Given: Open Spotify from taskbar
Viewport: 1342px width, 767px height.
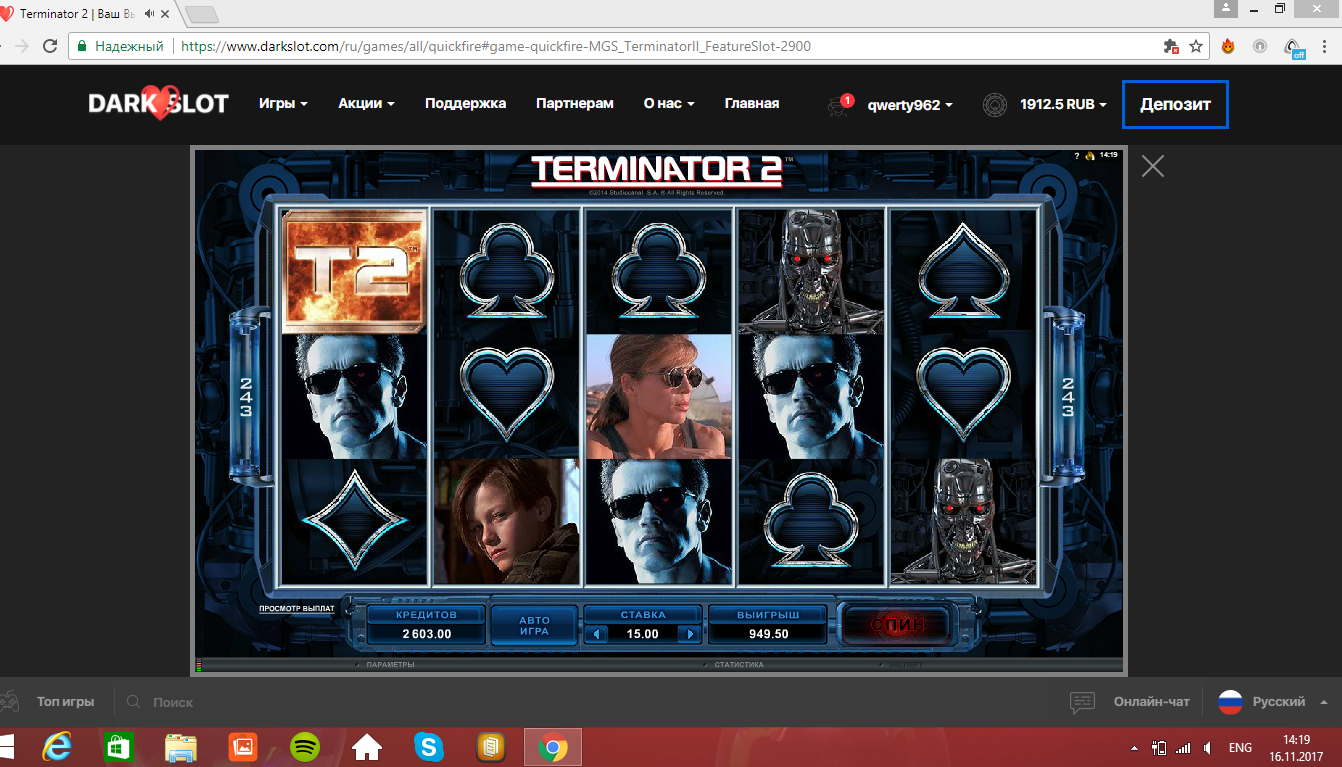Looking at the screenshot, I should (x=305, y=746).
